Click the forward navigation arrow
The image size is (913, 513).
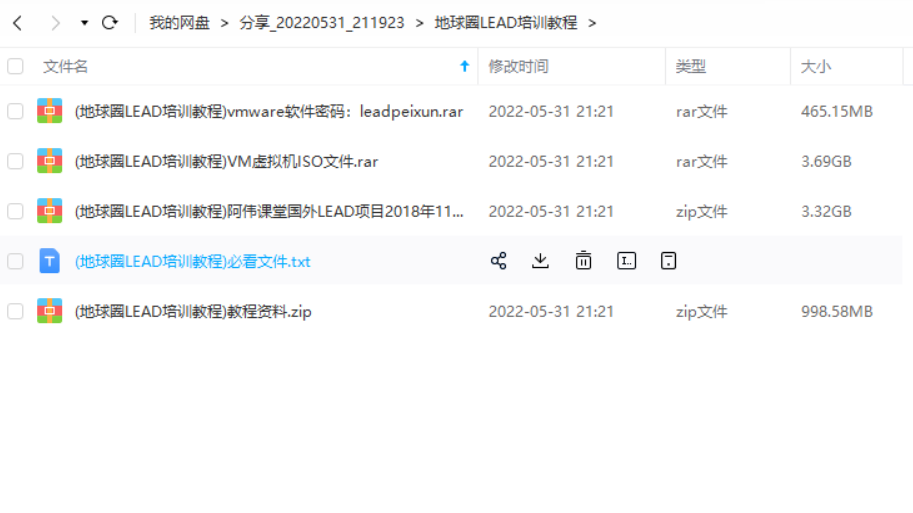pos(55,23)
